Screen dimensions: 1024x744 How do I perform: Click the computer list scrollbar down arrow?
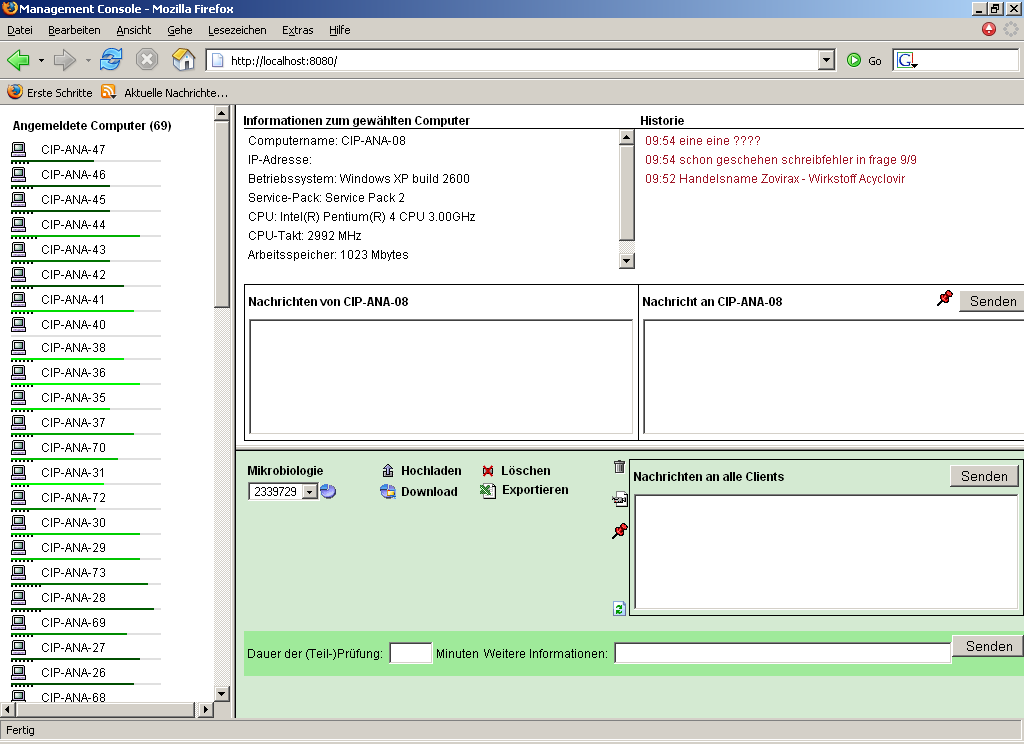222,693
